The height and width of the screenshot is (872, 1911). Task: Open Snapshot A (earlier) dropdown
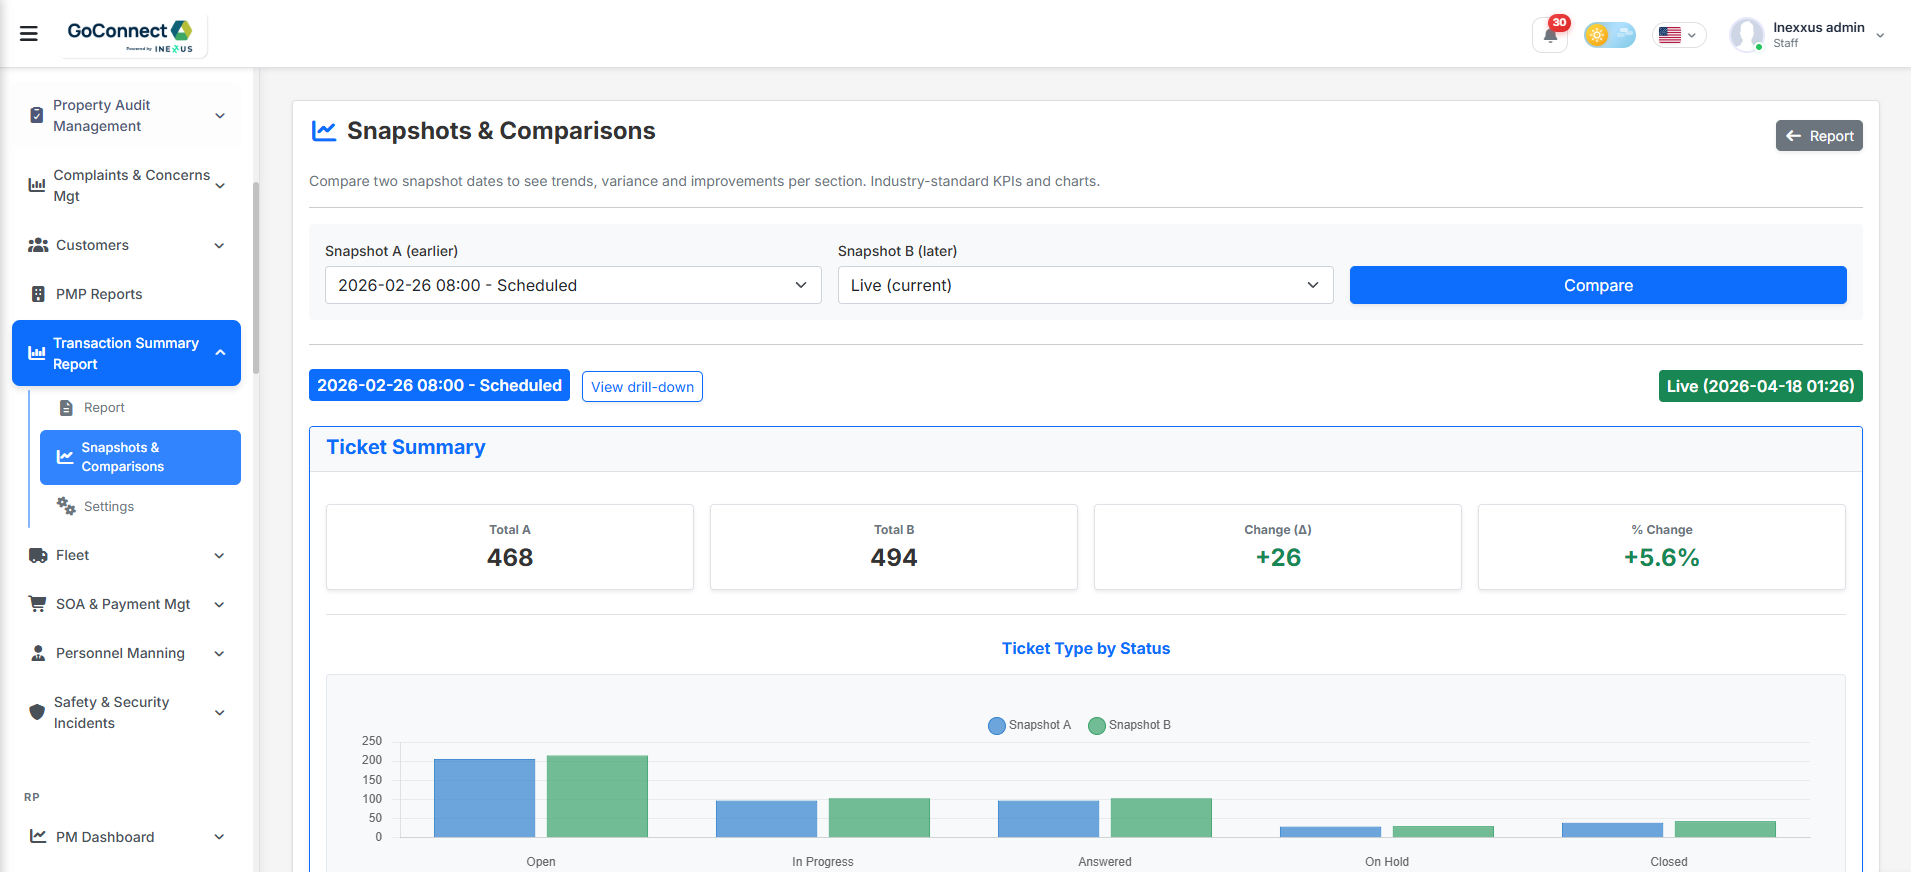(x=573, y=285)
